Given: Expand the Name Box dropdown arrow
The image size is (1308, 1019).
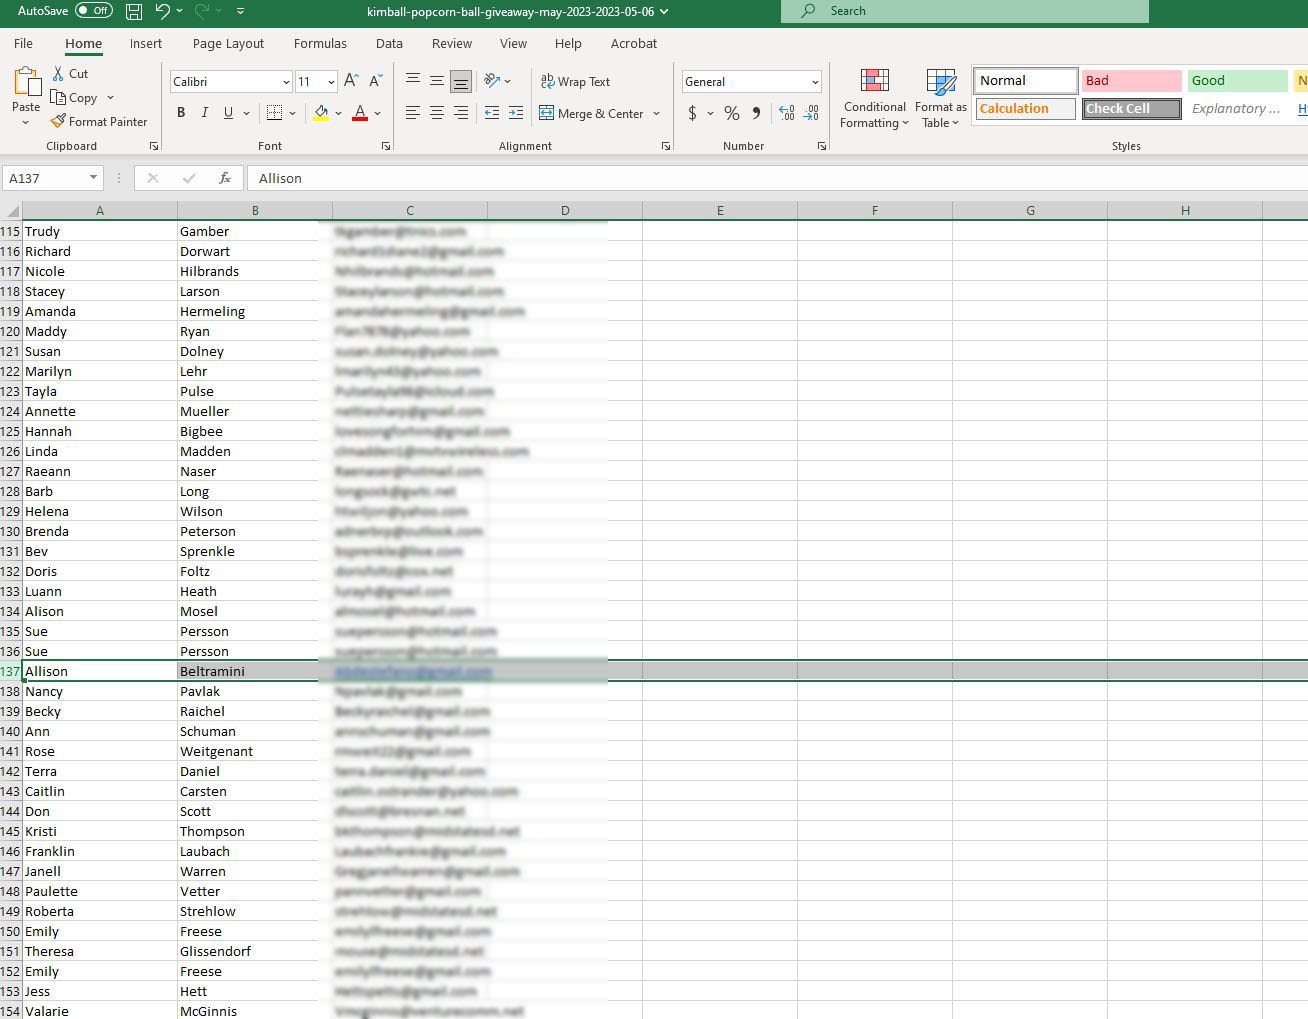Looking at the screenshot, I should pos(93,178).
